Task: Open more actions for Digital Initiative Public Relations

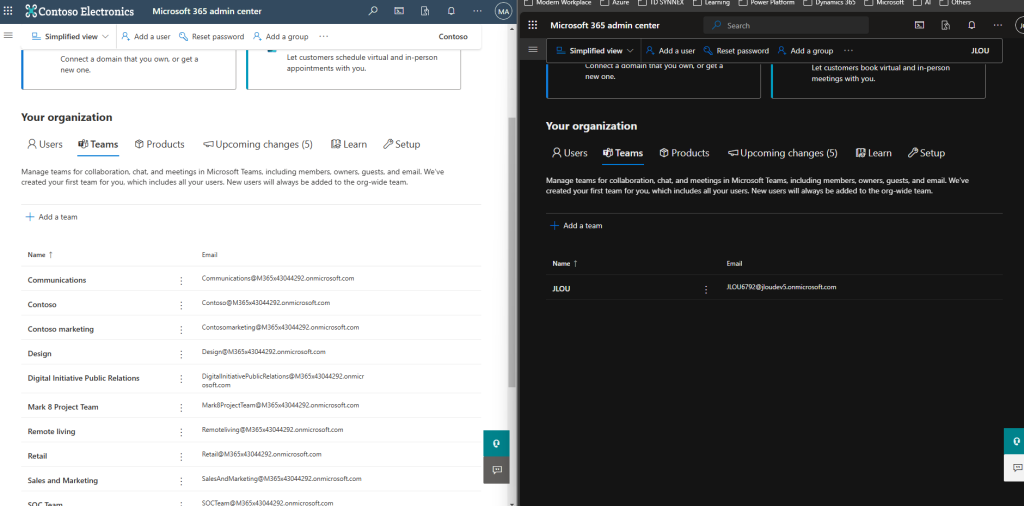Action: coord(182,379)
